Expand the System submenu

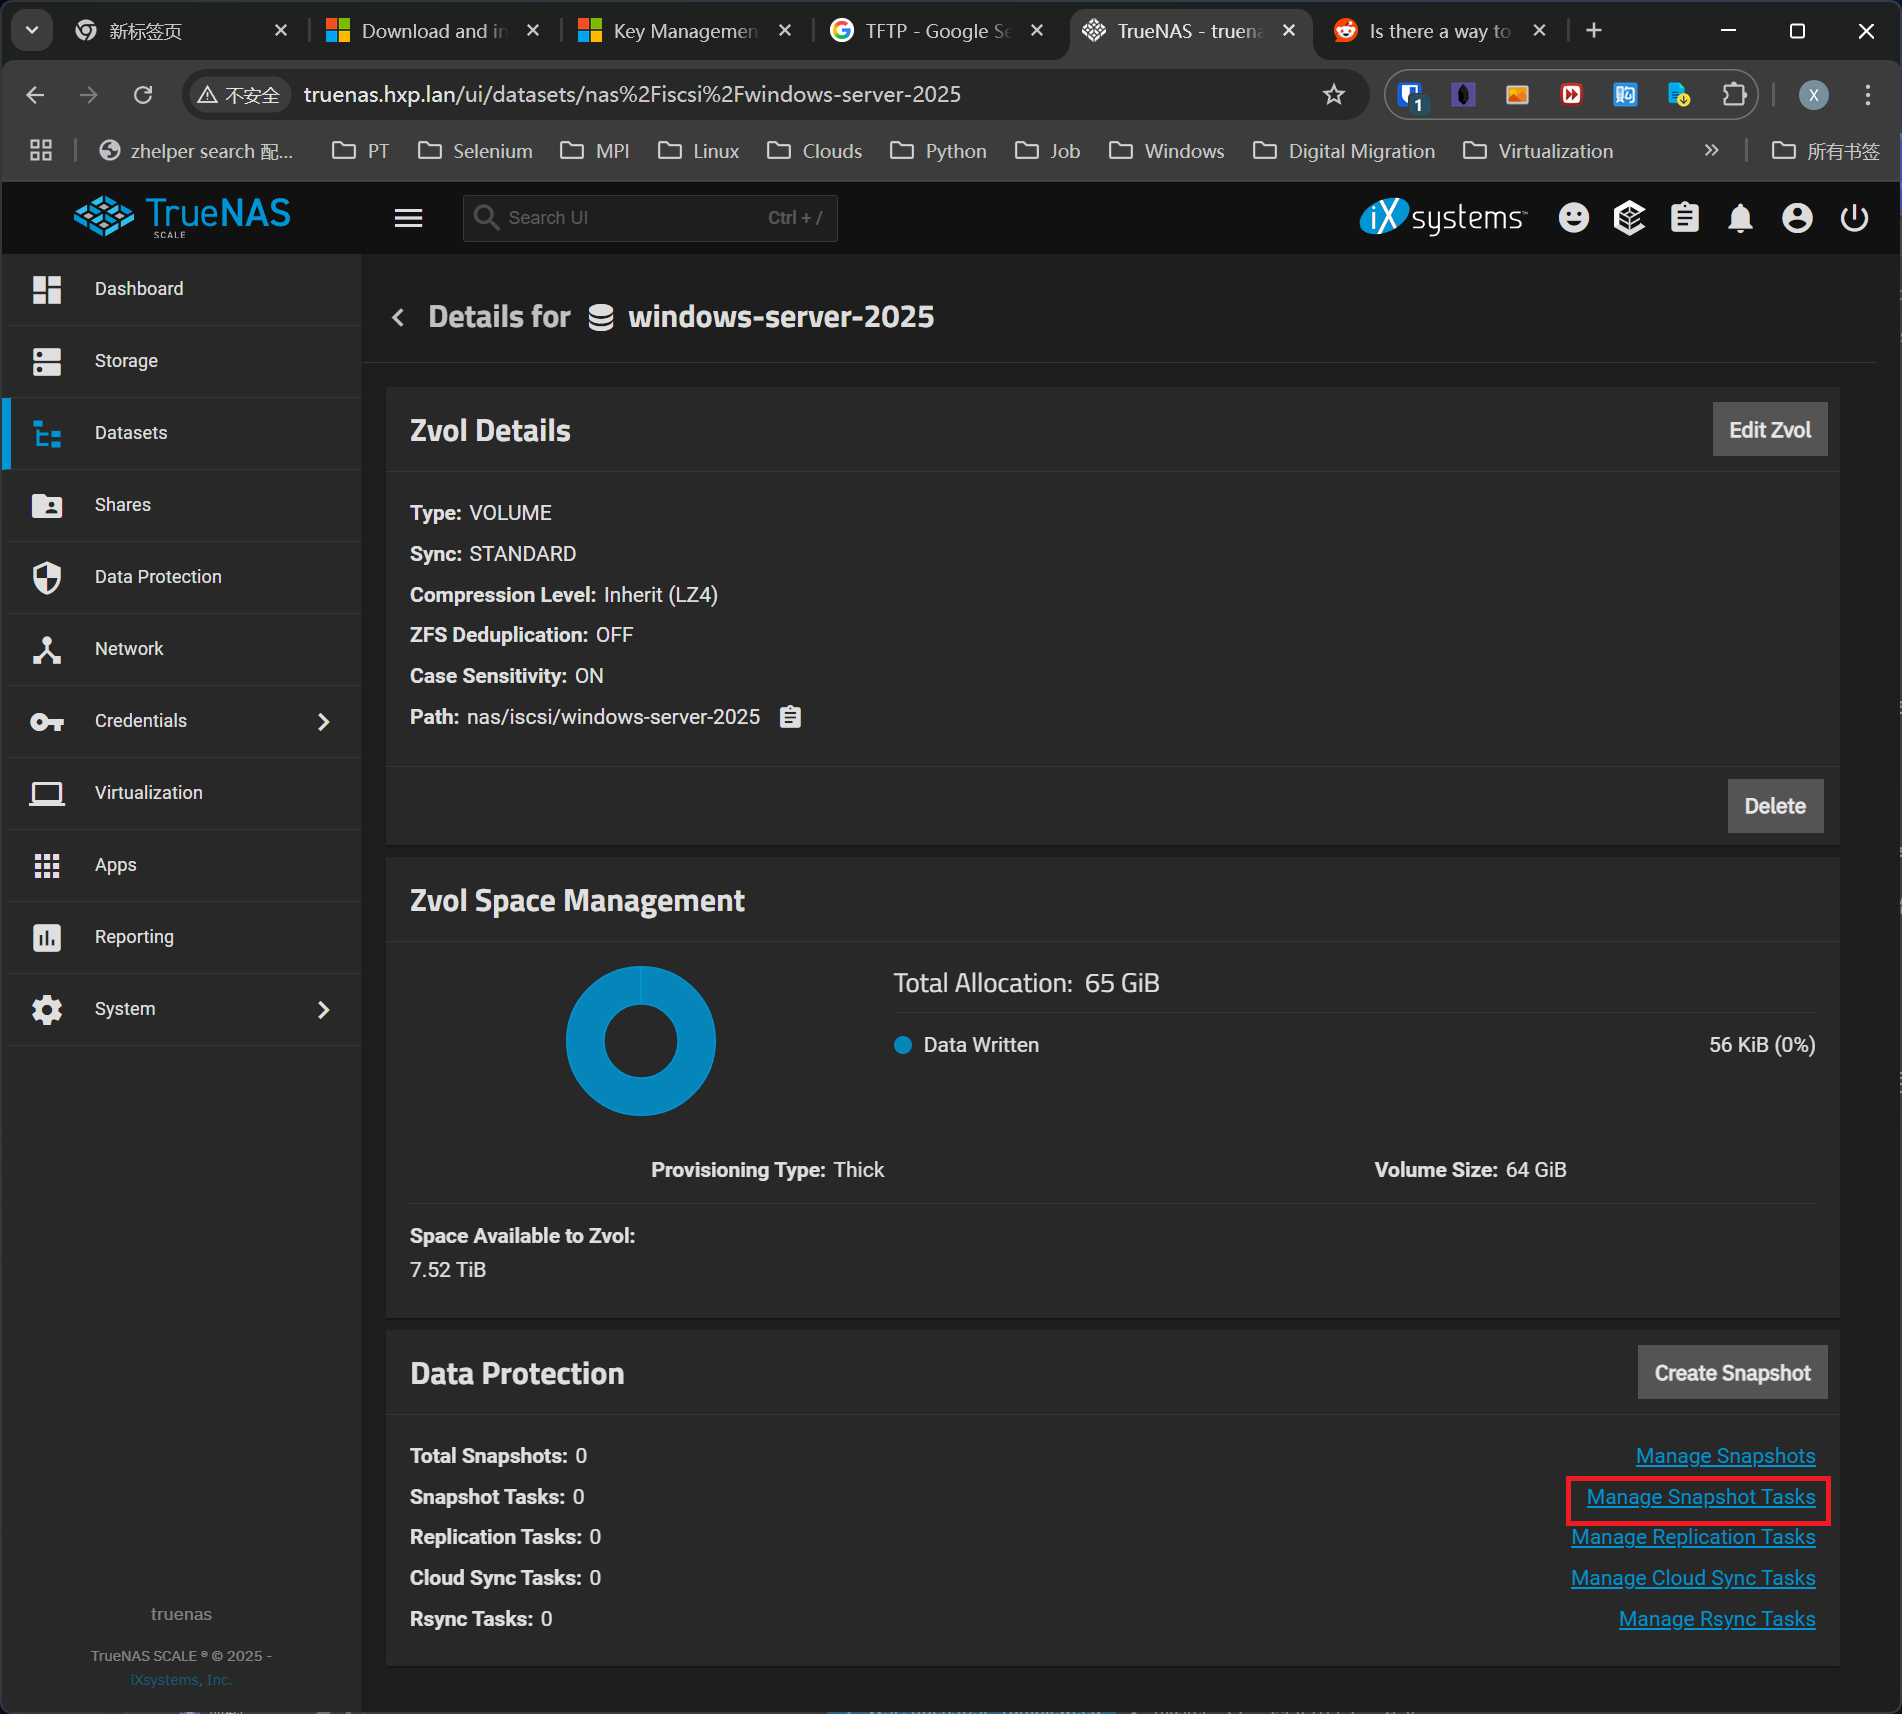tap(323, 1010)
